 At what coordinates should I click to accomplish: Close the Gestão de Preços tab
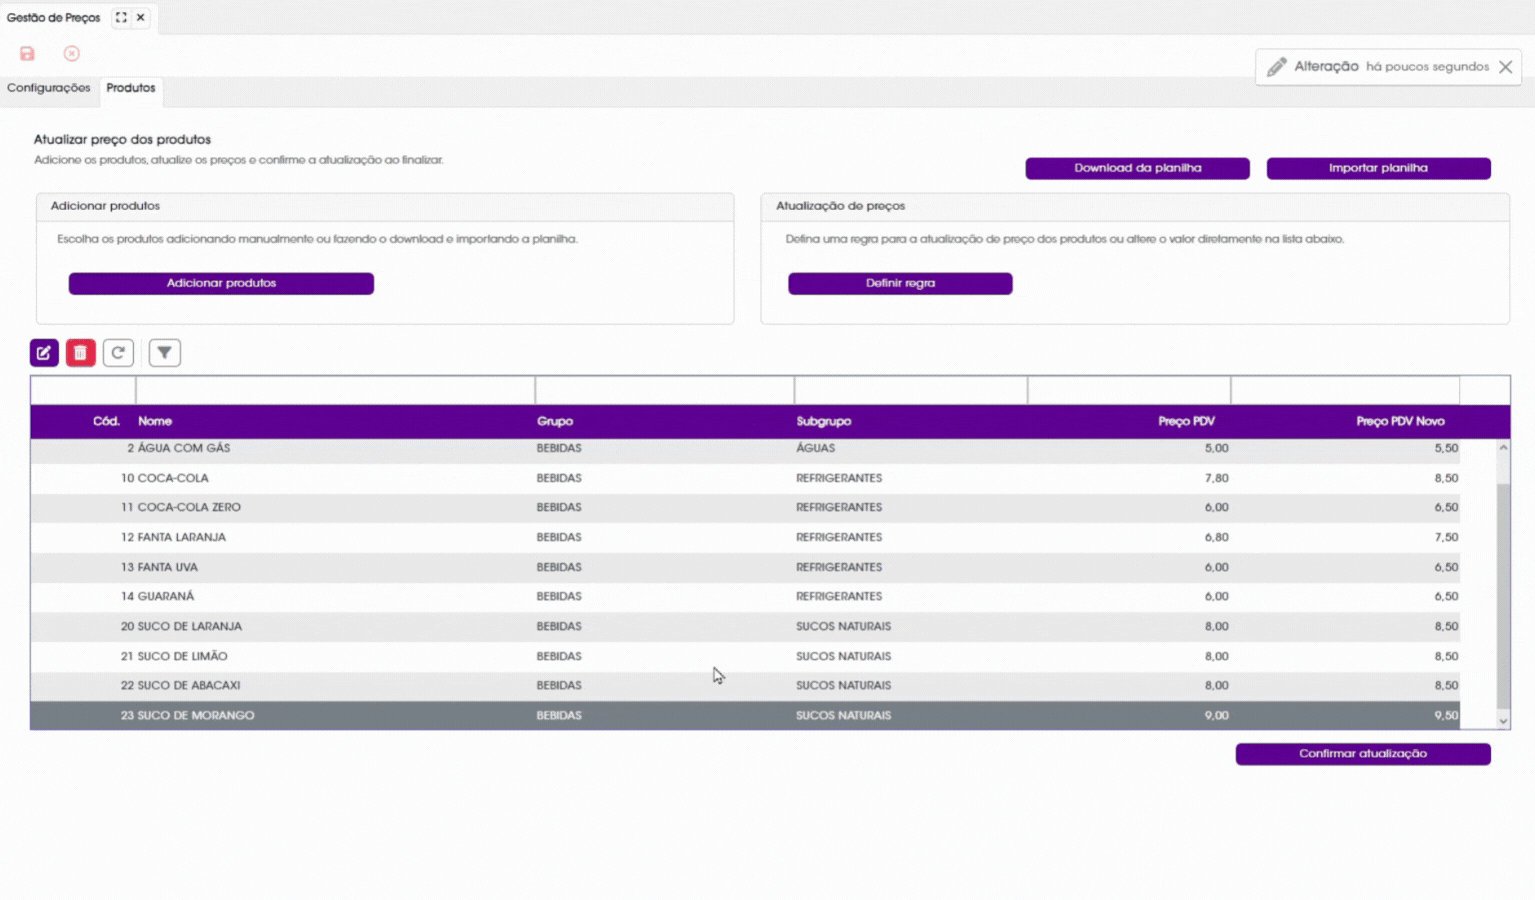point(141,17)
